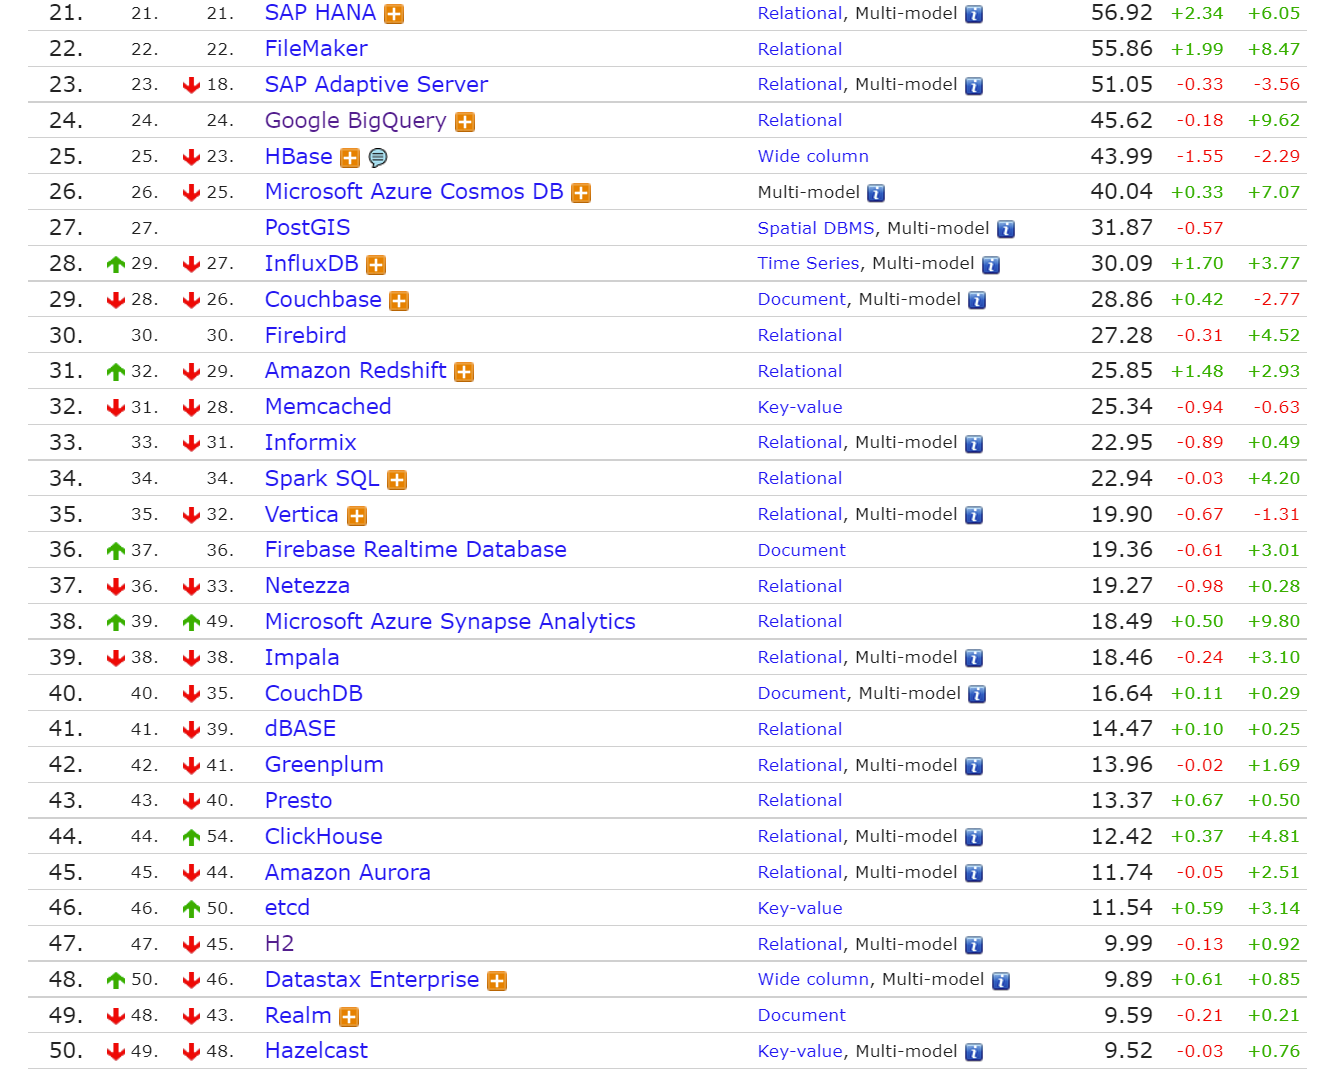Viewport: 1335px width, 1069px height.
Task: Click the multi-model info icon for CouchDB
Action: [x=977, y=694]
